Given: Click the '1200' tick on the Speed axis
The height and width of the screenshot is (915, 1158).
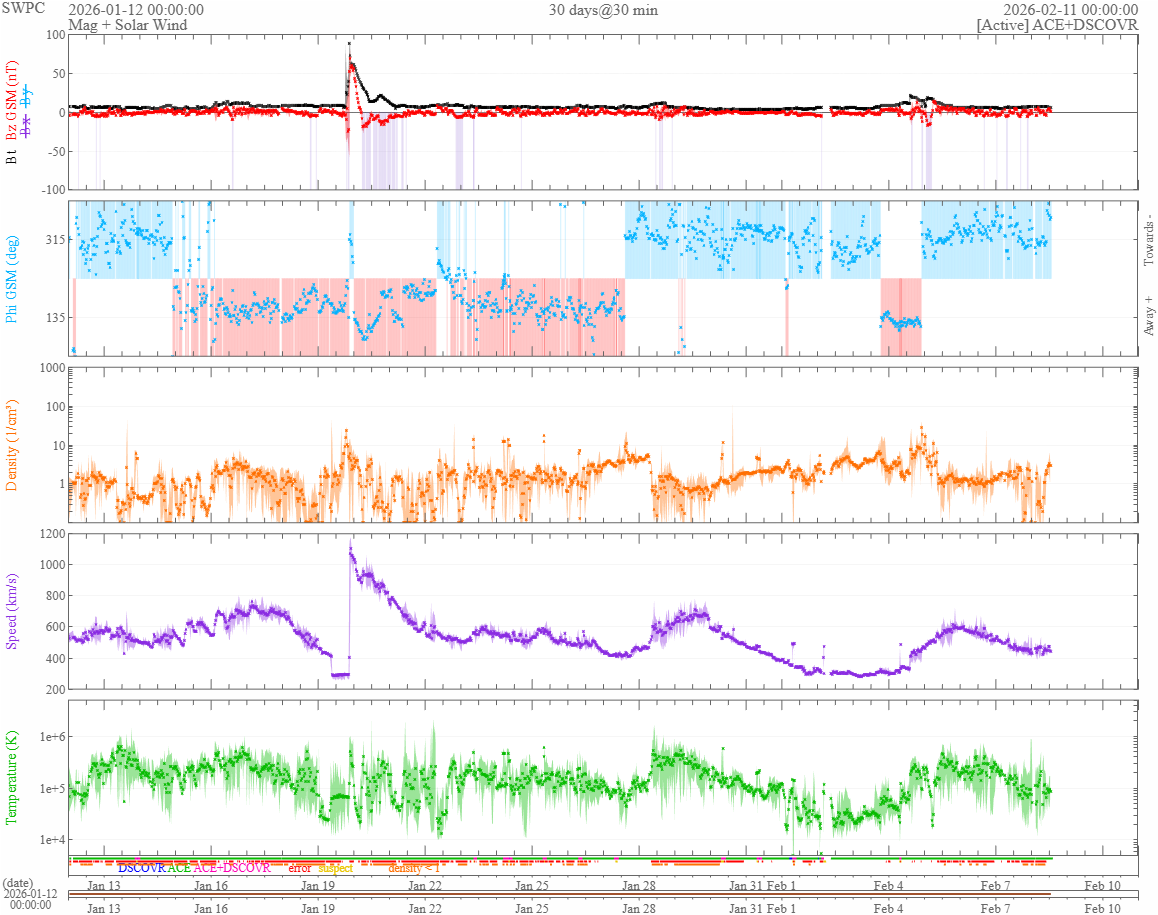Looking at the screenshot, I should 52,534.
